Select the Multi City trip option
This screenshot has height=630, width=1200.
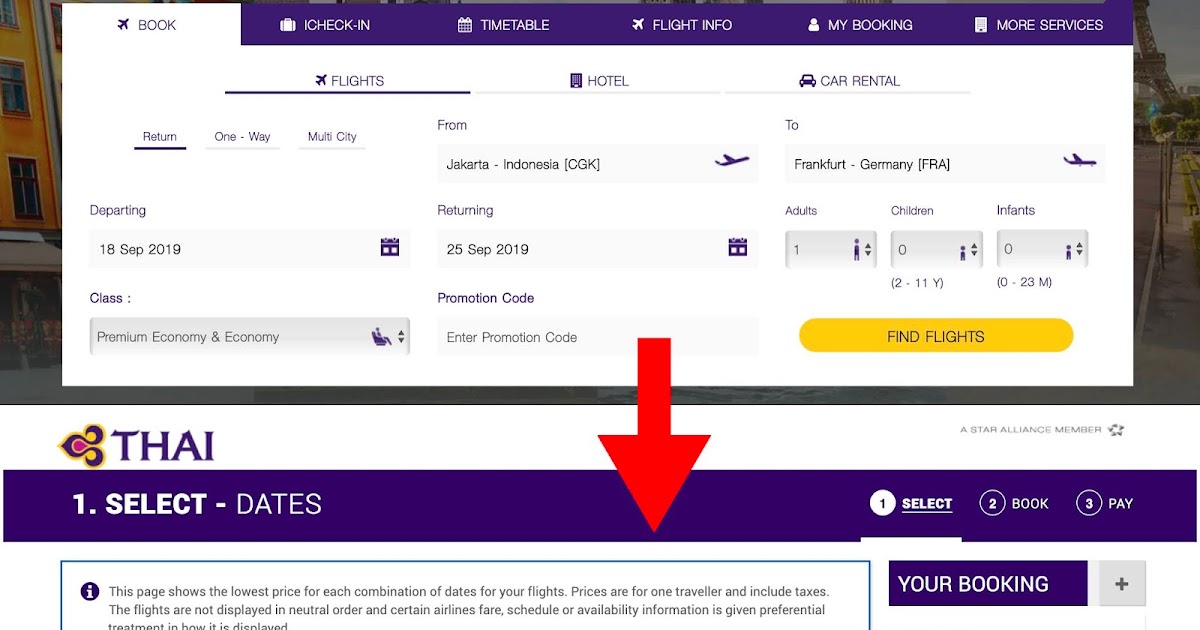click(x=332, y=137)
